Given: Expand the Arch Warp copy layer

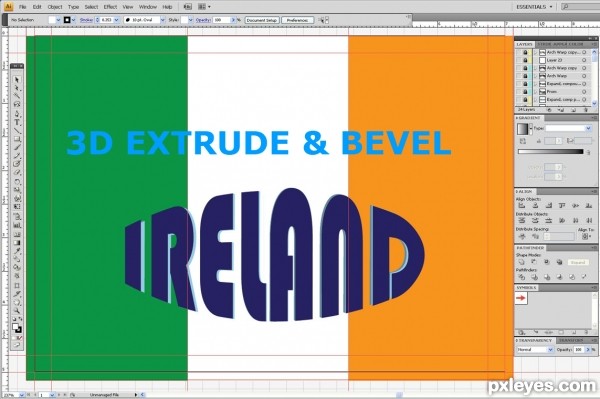Looking at the screenshot, I should [536, 68].
